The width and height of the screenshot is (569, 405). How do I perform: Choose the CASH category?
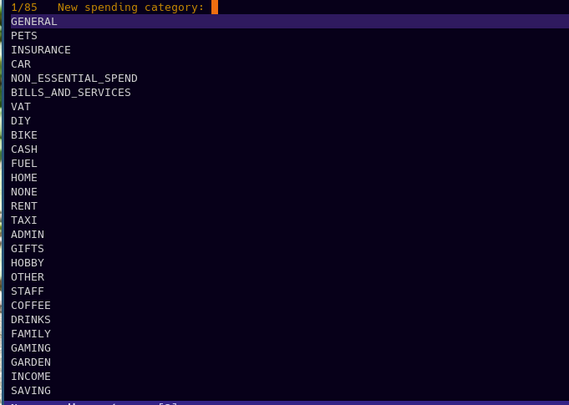(x=24, y=149)
